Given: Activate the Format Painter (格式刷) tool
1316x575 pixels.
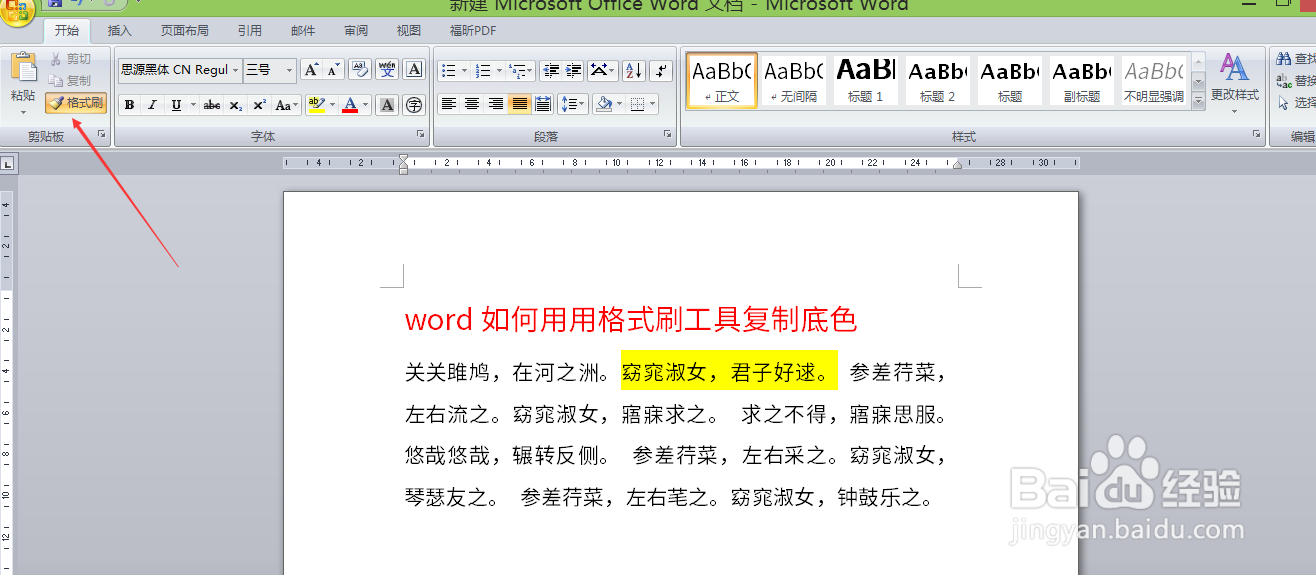Looking at the screenshot, I should (76, 102).
